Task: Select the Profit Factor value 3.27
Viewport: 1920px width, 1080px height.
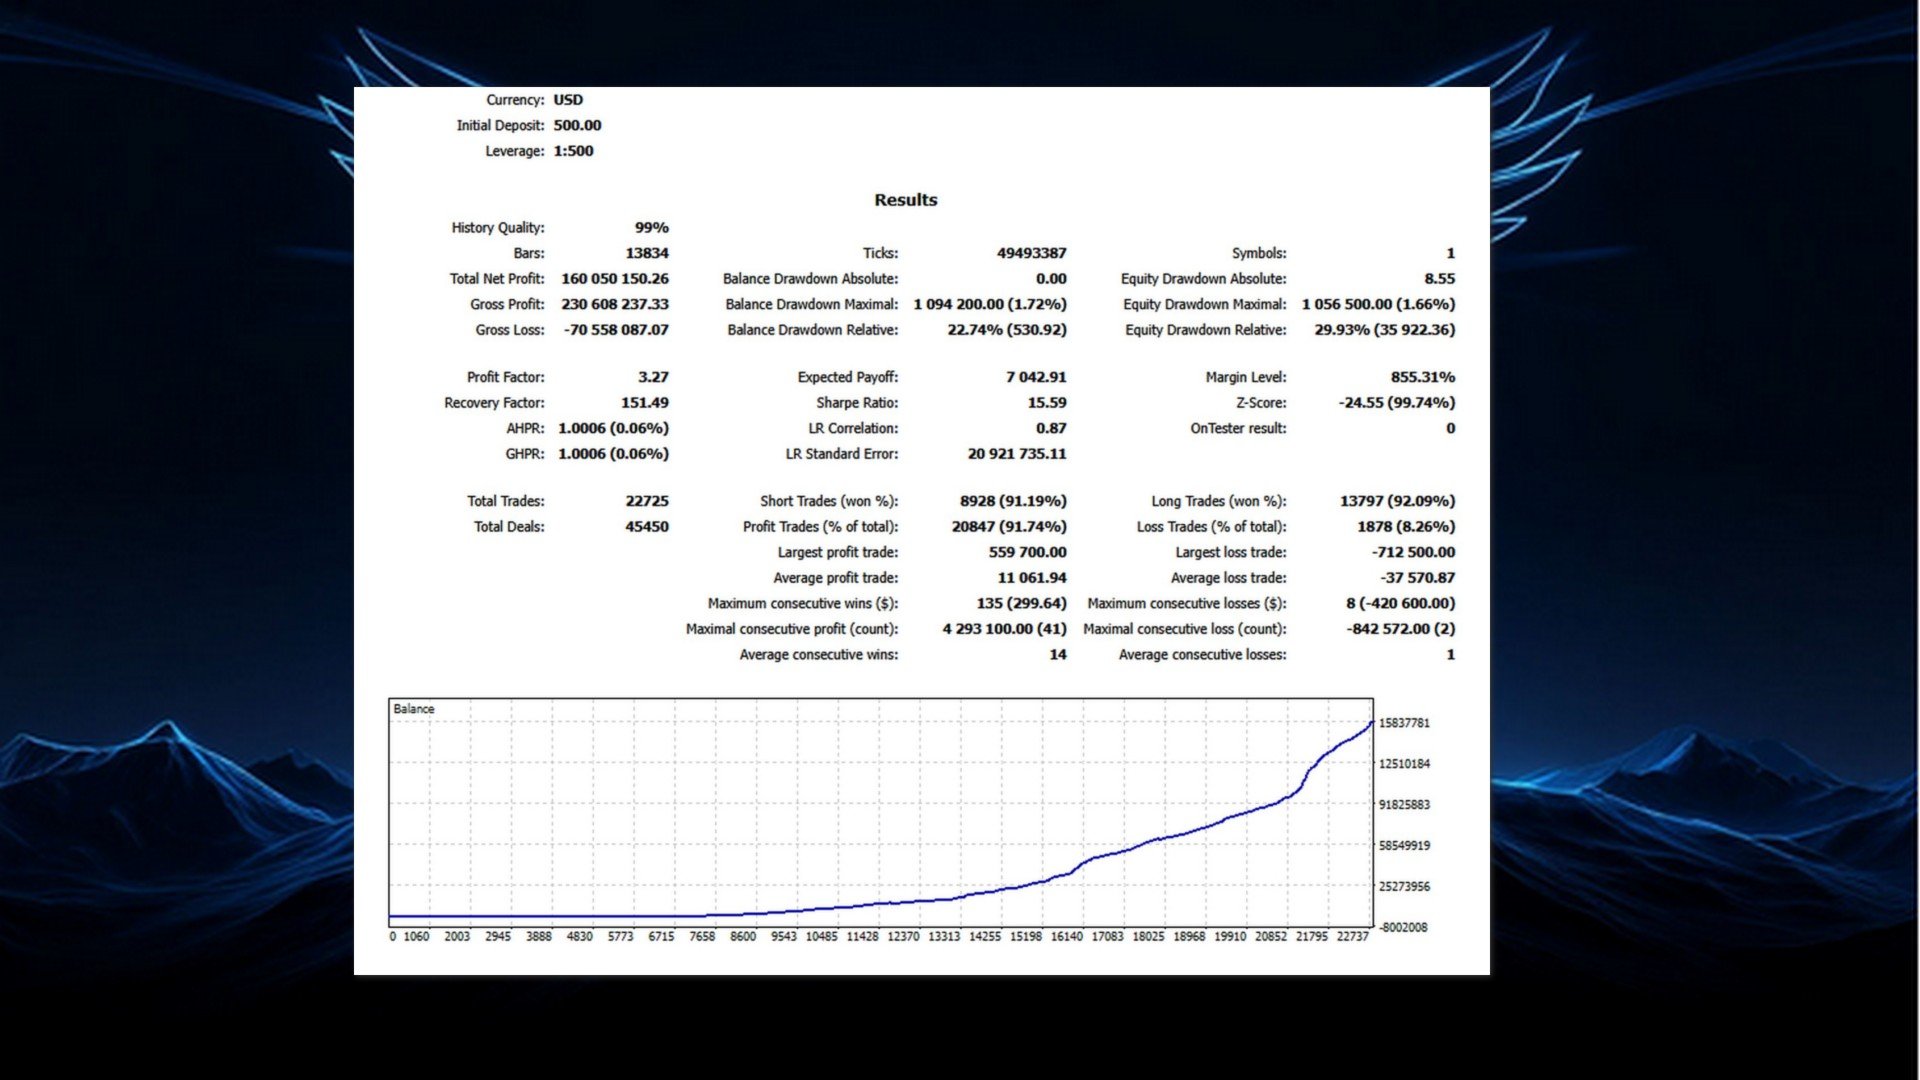Action: [x=652, y=377]
